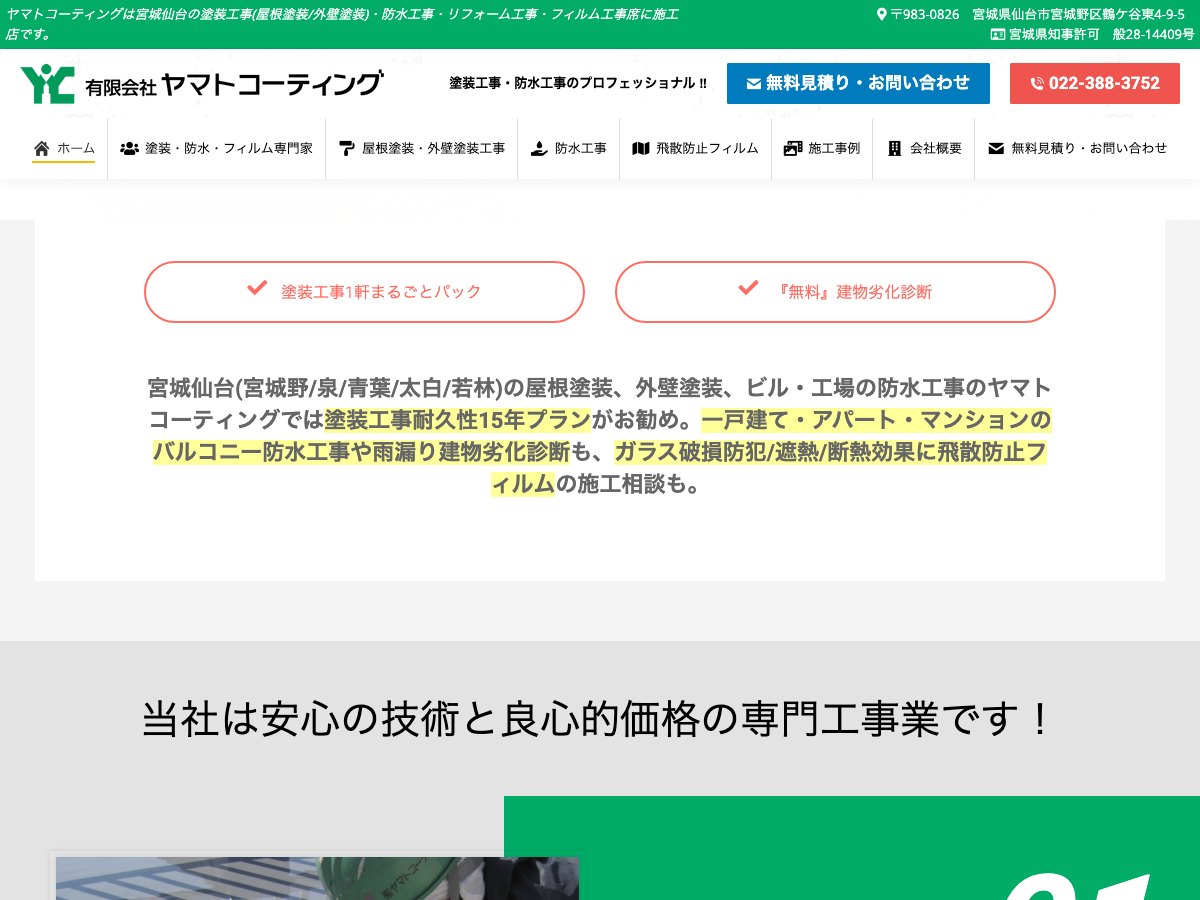The image size is (1200, 900).
Task: Click the checkmark icon on 建物劣化診断 button
Action: pyautogui.click(x=748, y=288)
